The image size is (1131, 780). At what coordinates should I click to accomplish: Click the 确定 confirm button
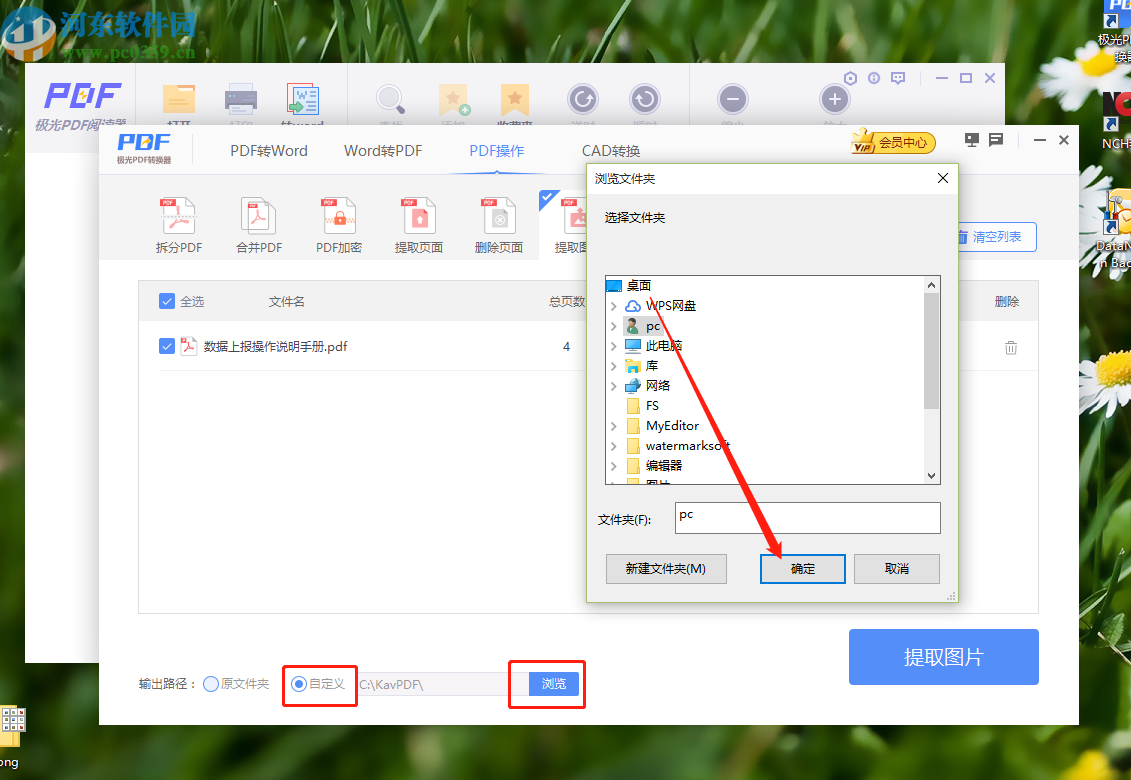click(x=802, y=568)
